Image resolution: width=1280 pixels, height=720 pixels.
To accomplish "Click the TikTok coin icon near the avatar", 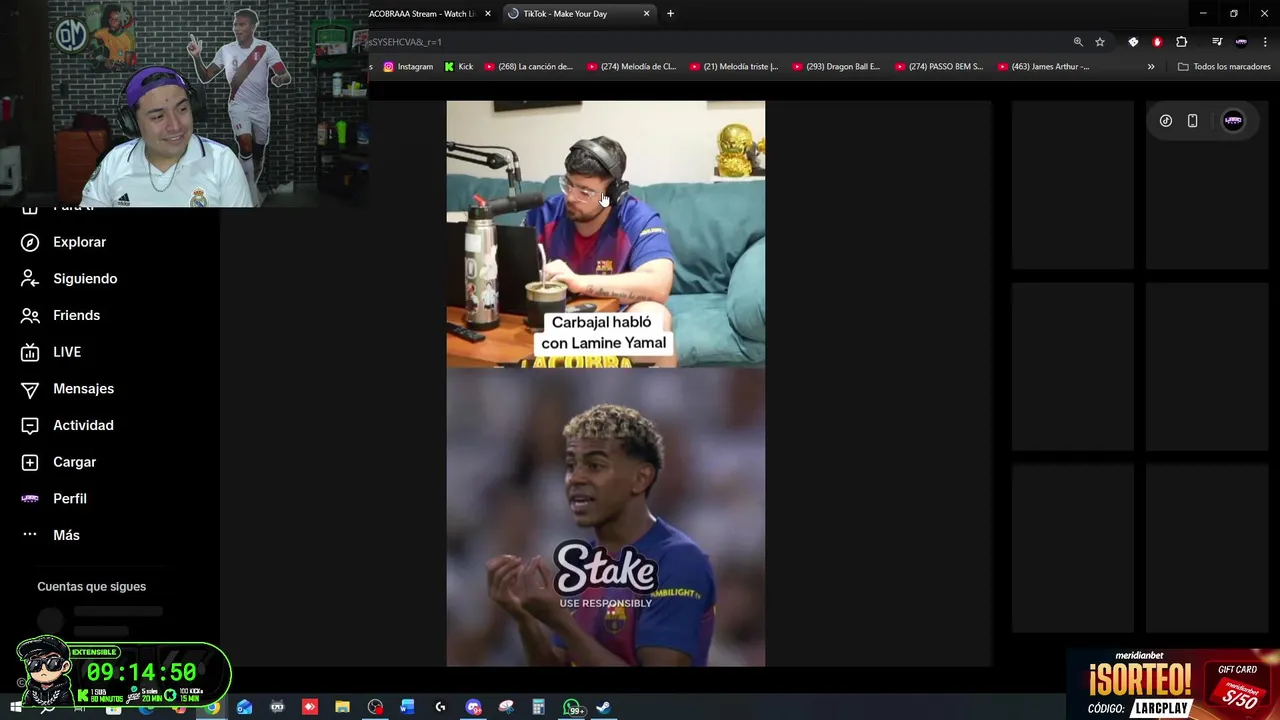I will point(1166,121).
